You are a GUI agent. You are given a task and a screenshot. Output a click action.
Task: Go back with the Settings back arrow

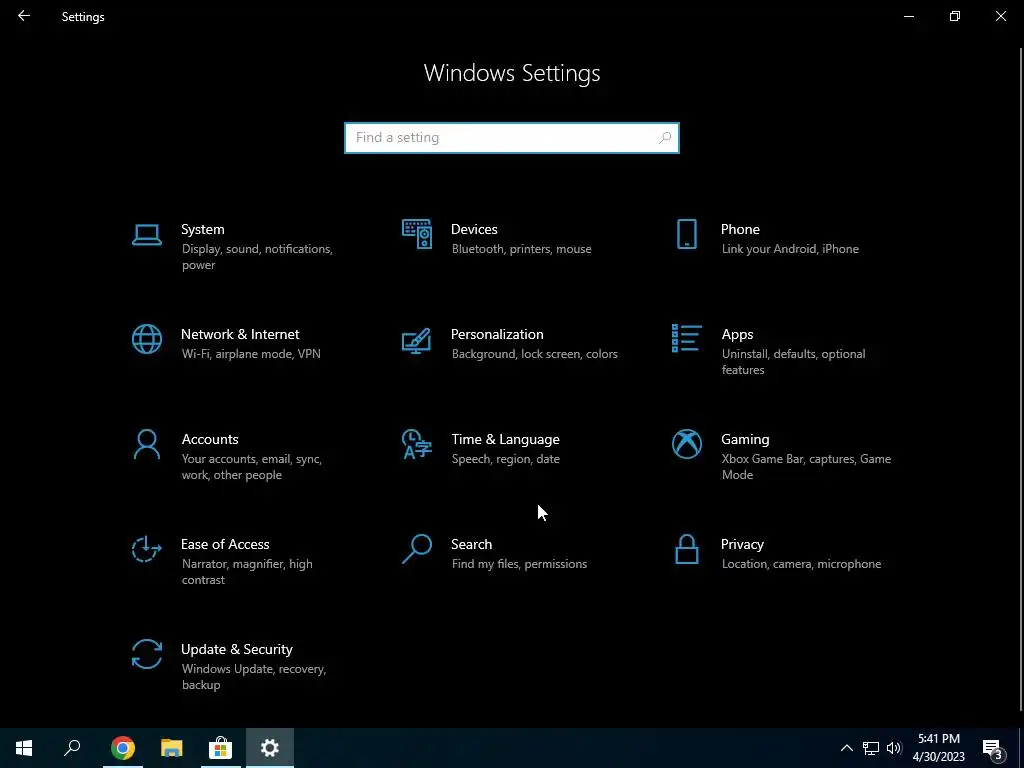pos(24,16)
